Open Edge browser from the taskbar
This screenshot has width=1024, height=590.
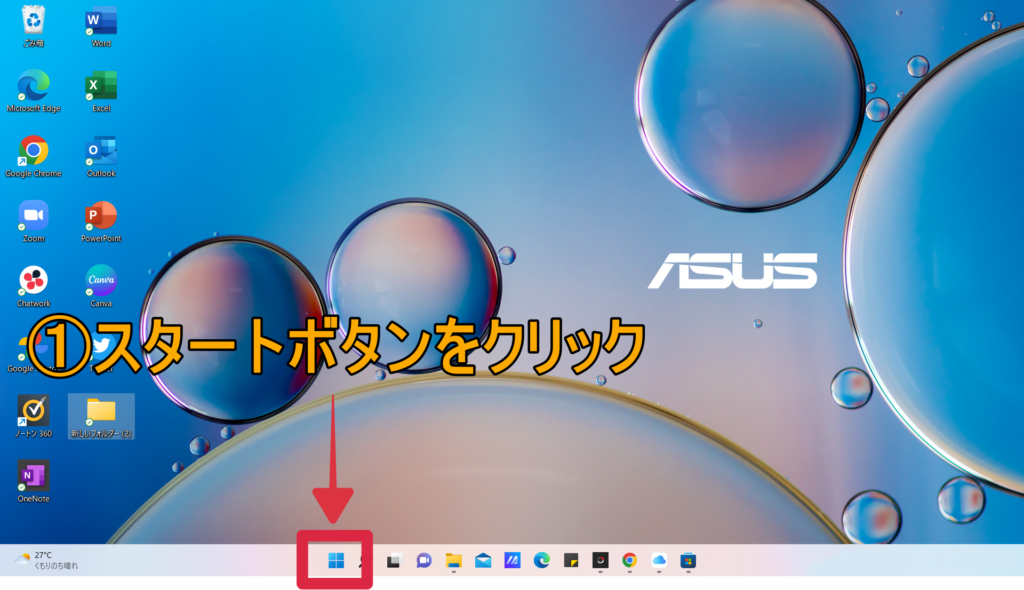541,561
